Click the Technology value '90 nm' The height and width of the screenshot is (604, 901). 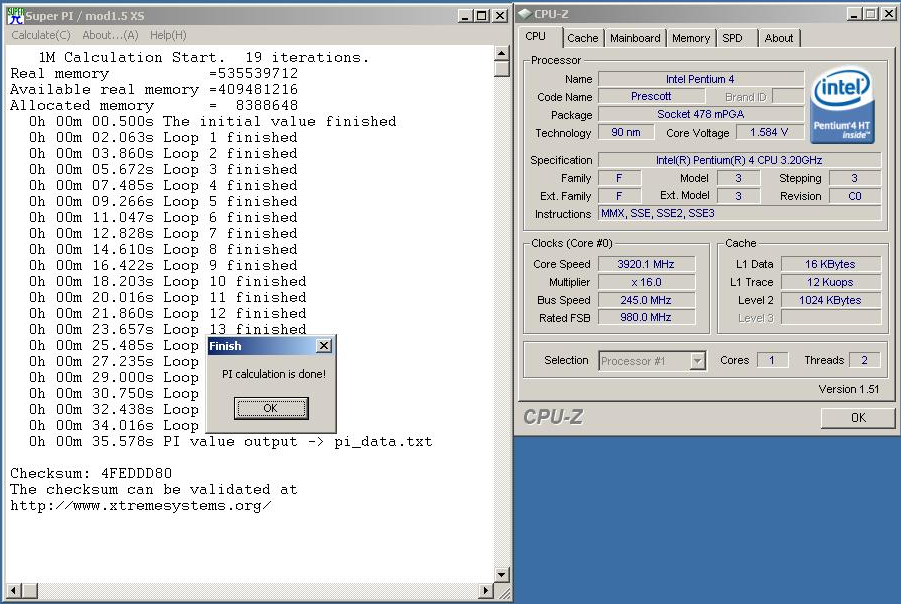pos(626,132)
